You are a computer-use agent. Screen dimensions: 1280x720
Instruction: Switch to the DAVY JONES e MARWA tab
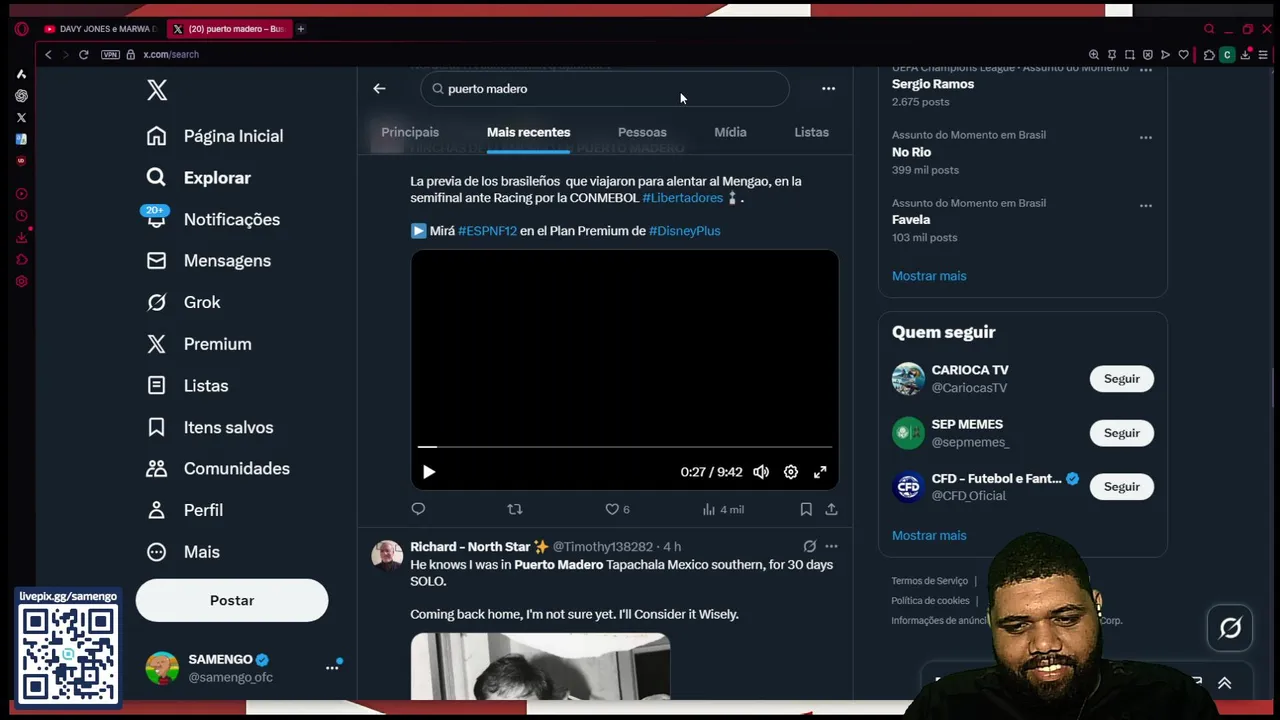click(x=100, y=29)
